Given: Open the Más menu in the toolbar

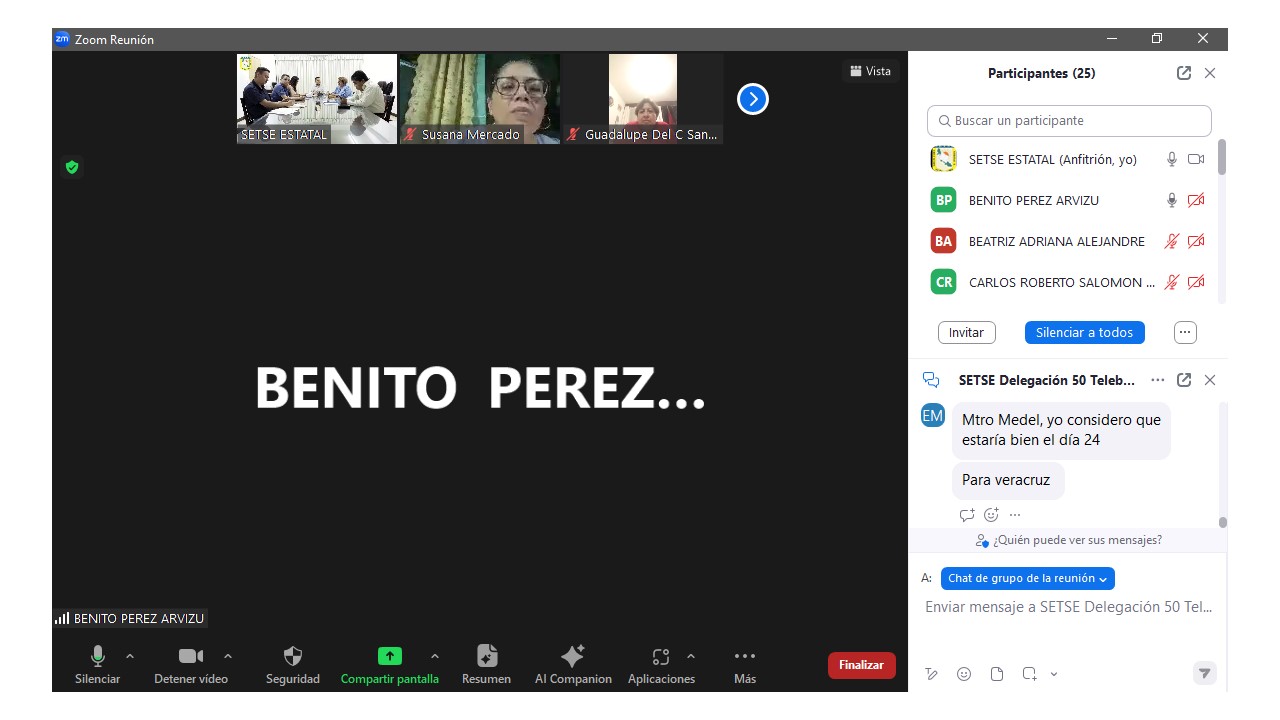Looking at the screenshot, I should [x=744, y=657].
